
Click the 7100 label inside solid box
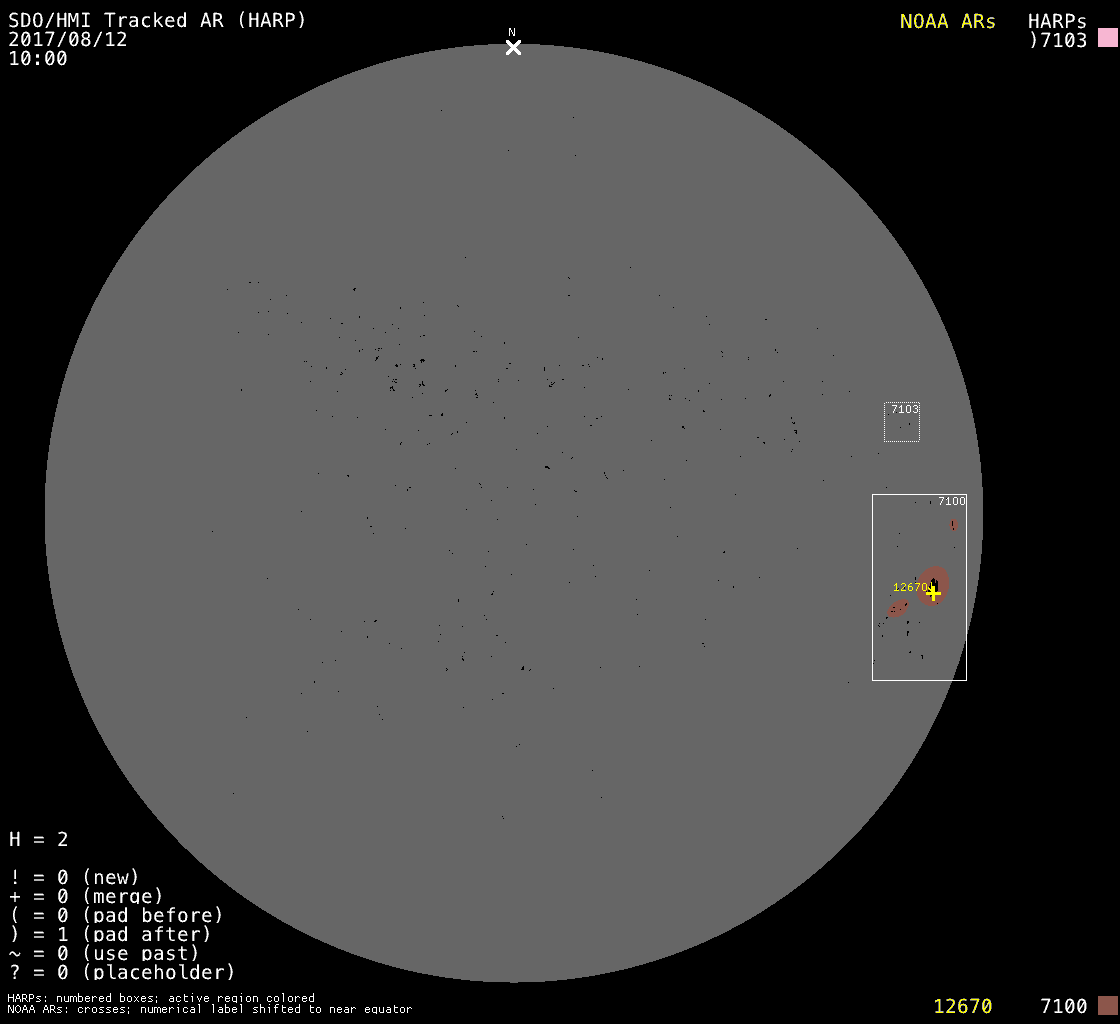(x=951, y=501)
